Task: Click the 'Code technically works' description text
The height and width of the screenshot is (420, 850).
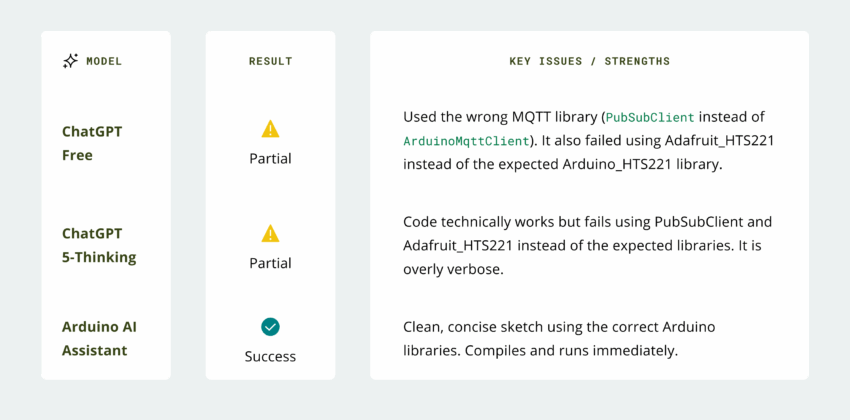Action: [476, 221]
